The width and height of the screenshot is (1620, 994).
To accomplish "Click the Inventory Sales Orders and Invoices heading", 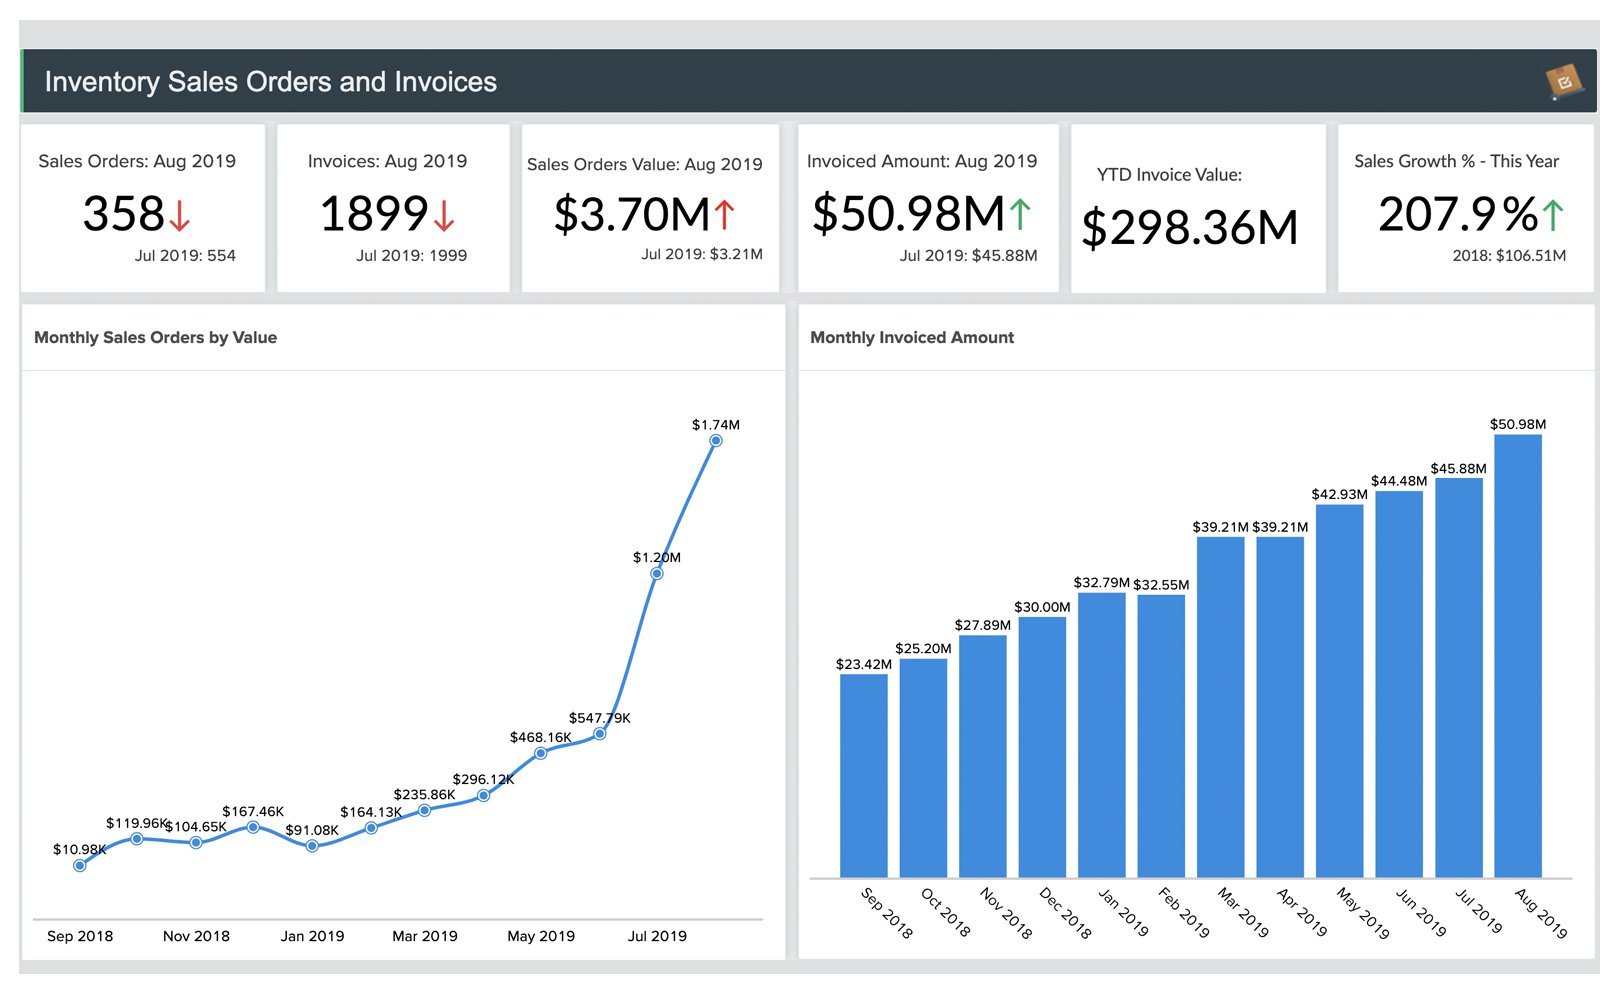I will point(270,82).
